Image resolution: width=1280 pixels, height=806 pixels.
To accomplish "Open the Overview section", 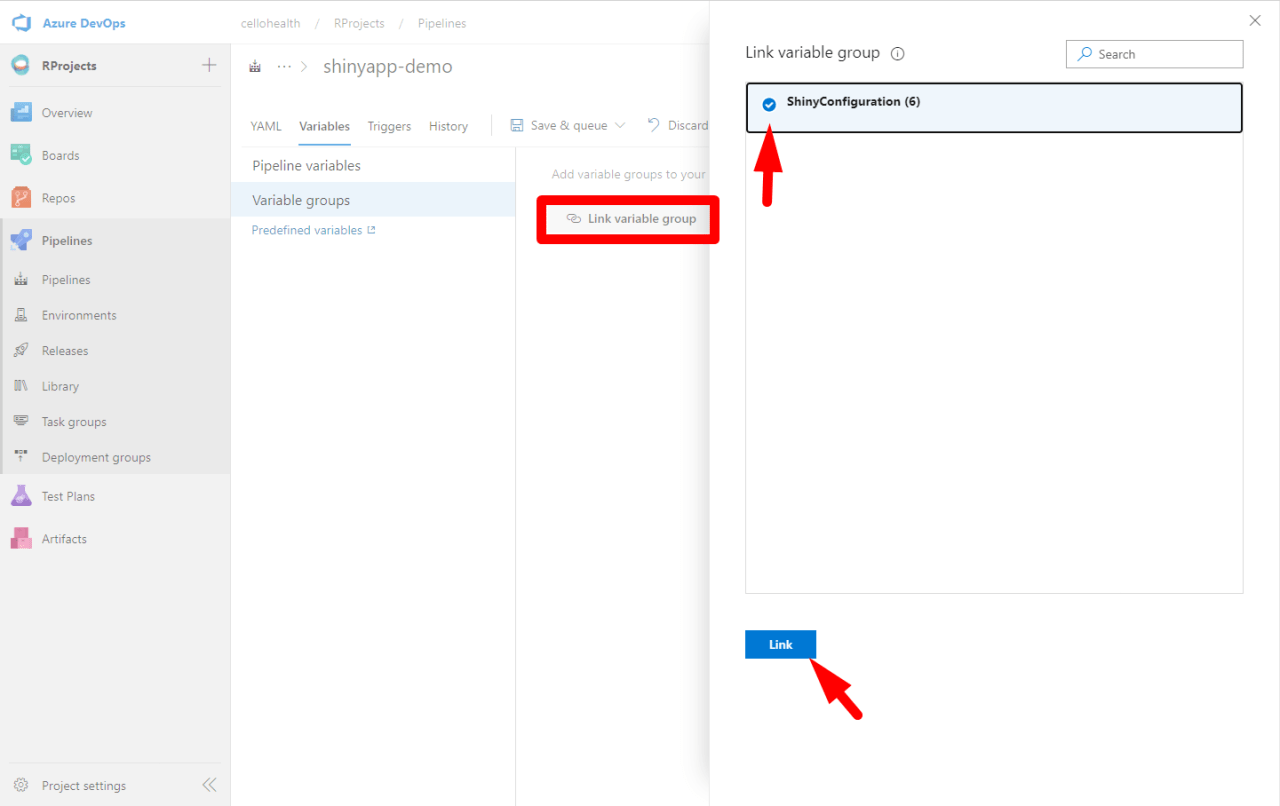I will tap(67, 112).
